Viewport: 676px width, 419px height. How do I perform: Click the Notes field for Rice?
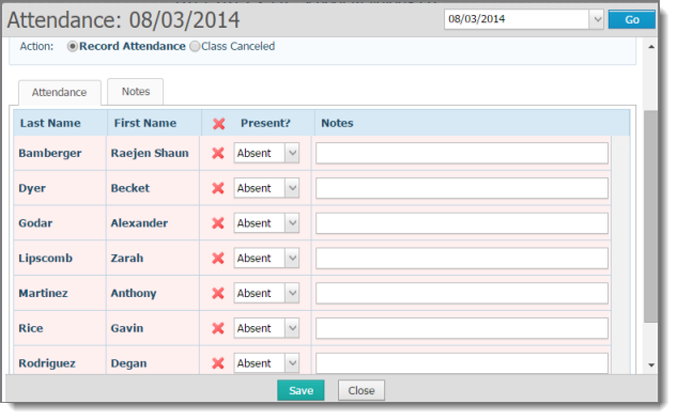tap(462, 328)
